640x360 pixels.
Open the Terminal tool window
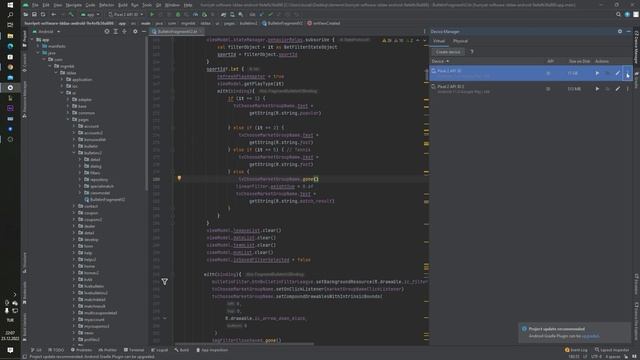[134, 350]
